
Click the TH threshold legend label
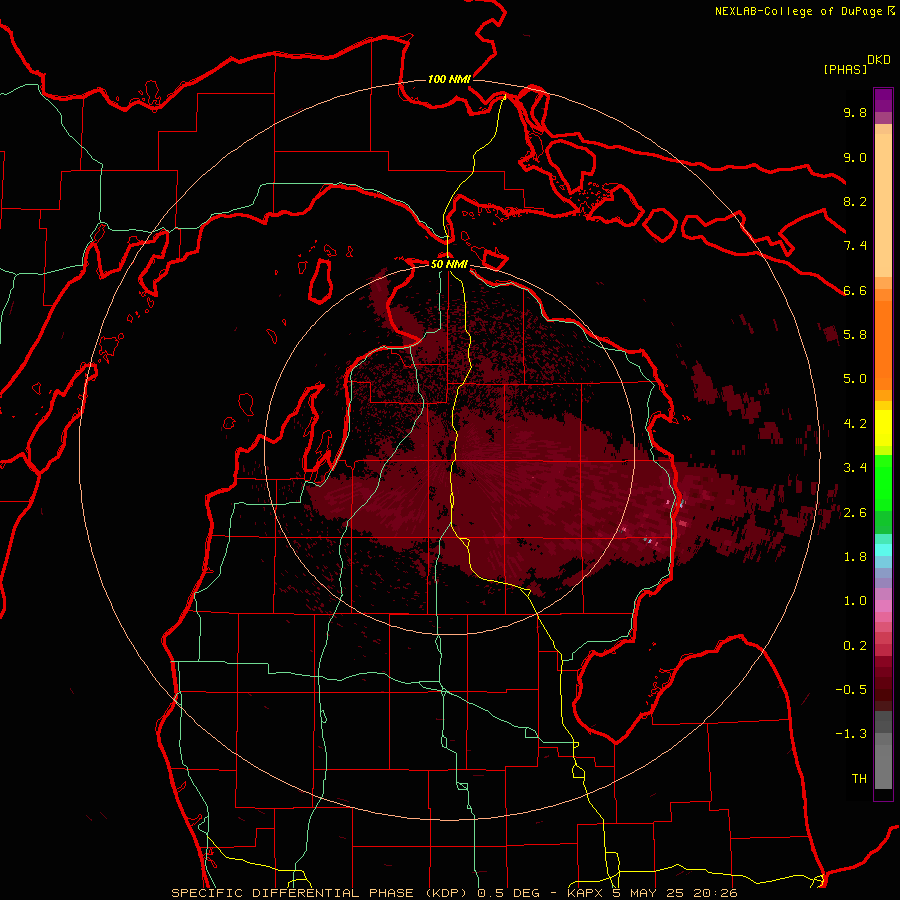859,779
